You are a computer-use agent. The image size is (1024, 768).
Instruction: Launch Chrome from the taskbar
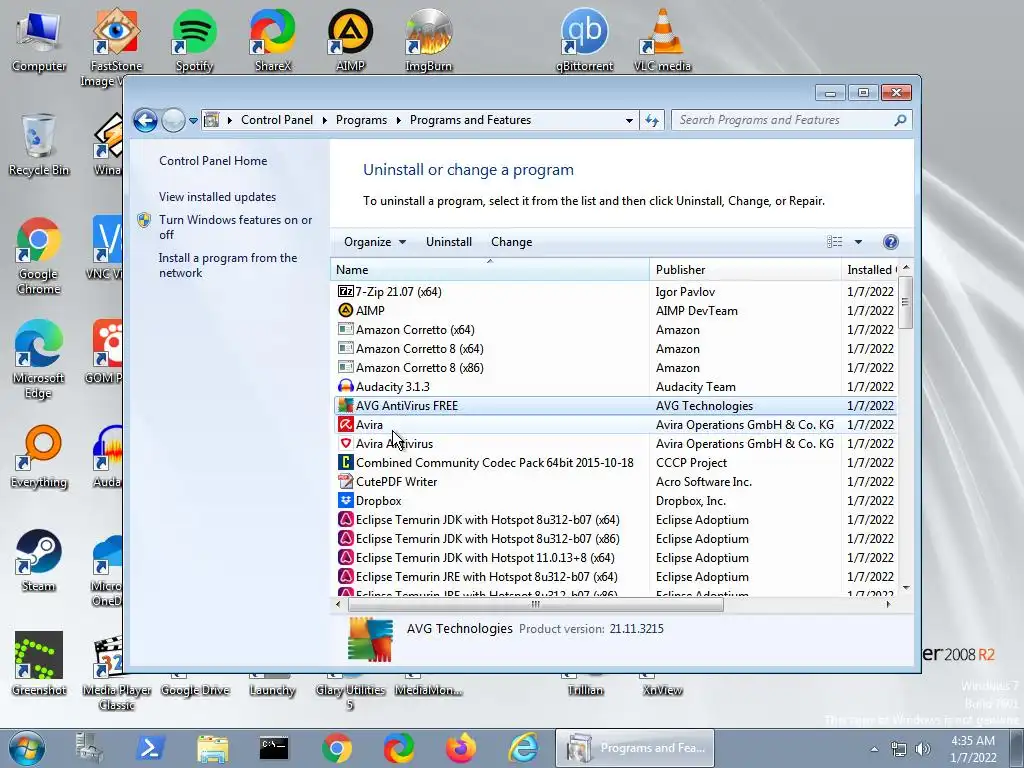click(336, 748)
